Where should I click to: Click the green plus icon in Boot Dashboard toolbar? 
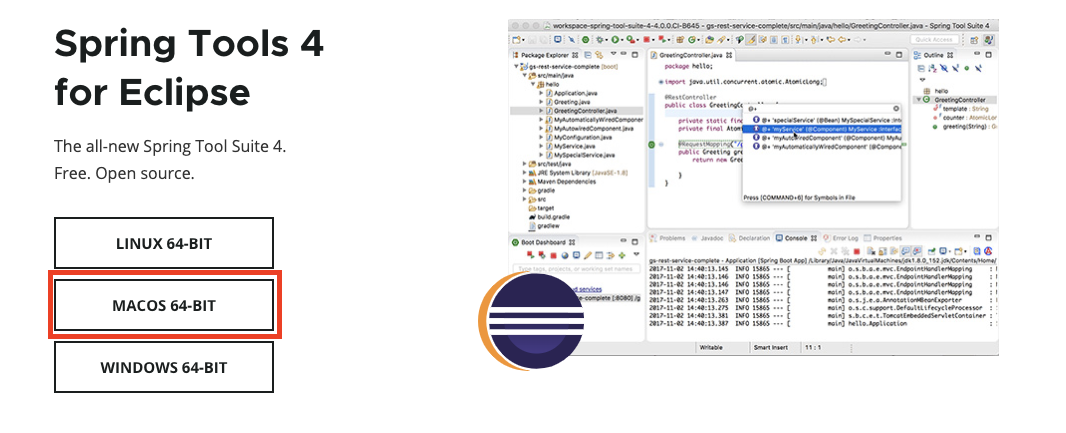(x=622, y=256)
